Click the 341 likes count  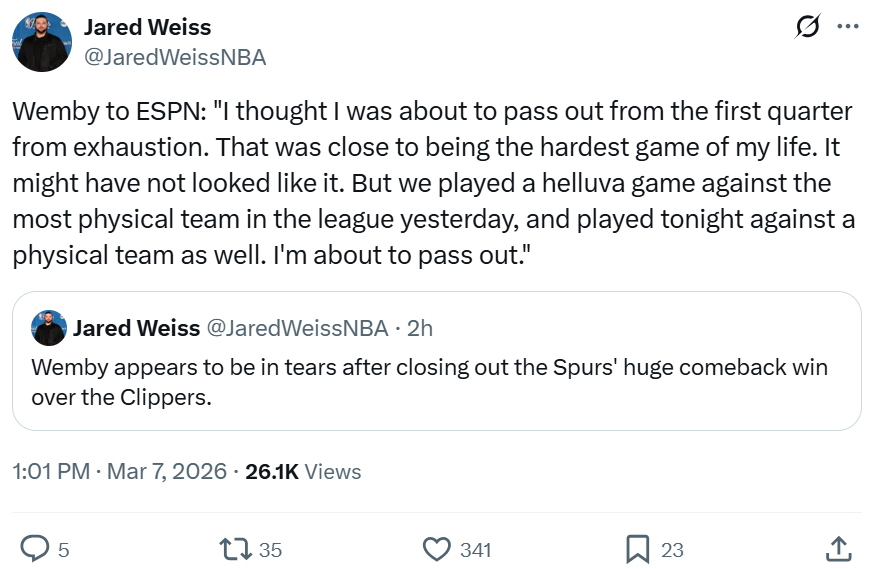click(x=475, y=549)
